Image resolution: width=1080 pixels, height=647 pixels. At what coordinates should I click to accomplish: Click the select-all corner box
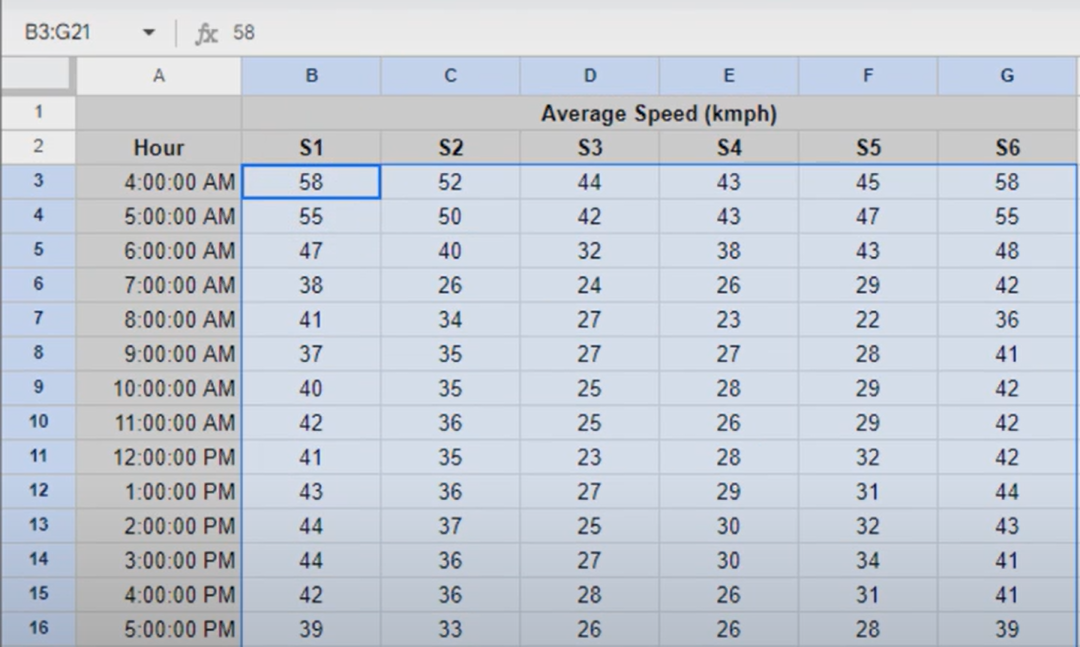tap(38, 75)
